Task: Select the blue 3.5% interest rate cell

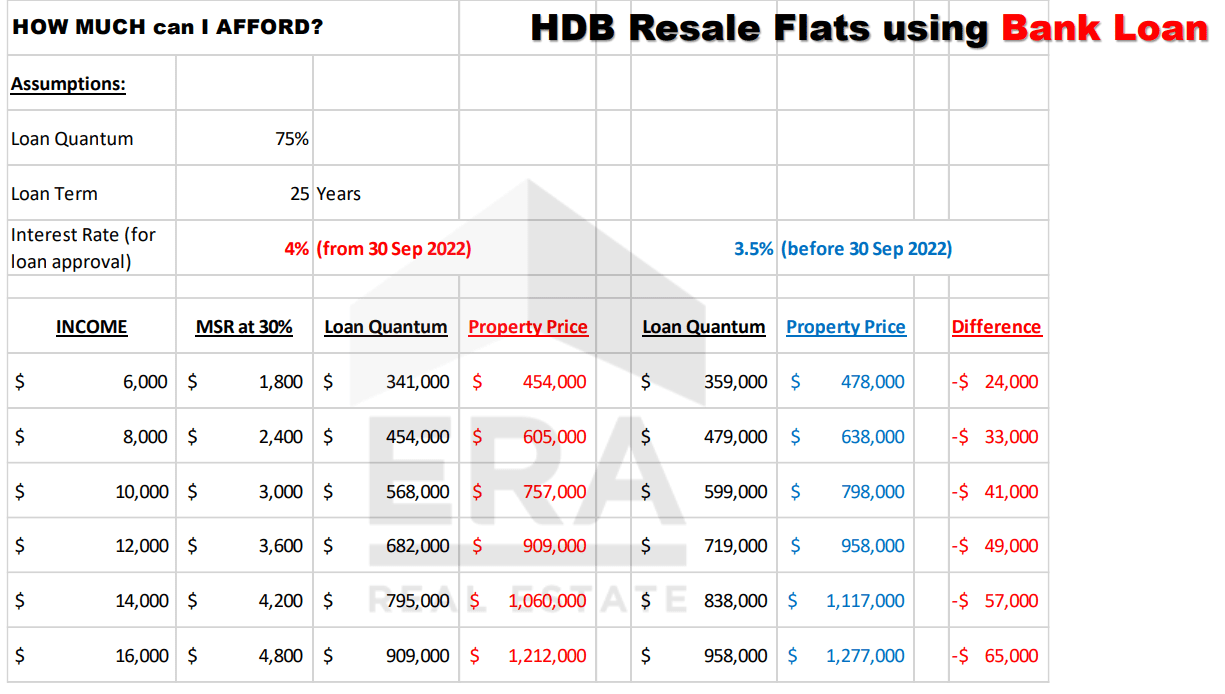Action: (753, 249)
